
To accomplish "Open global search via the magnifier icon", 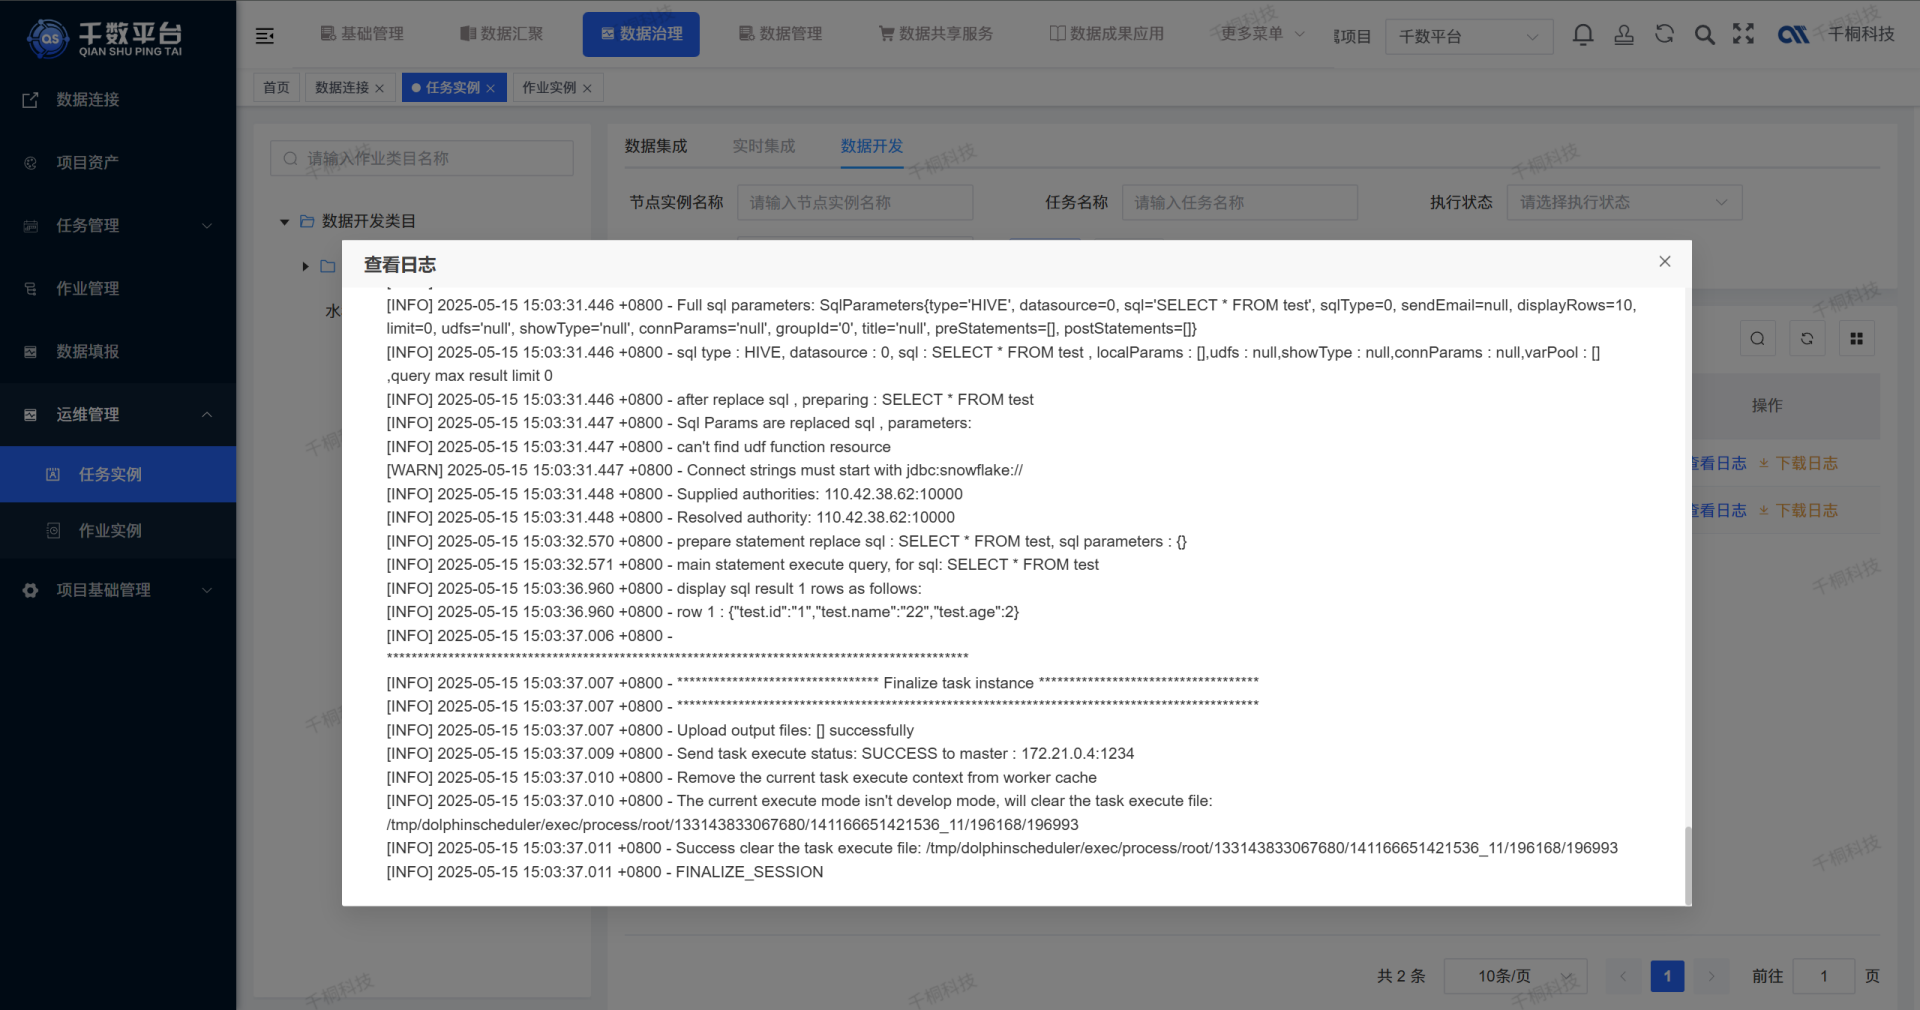I will point(1704,34).
